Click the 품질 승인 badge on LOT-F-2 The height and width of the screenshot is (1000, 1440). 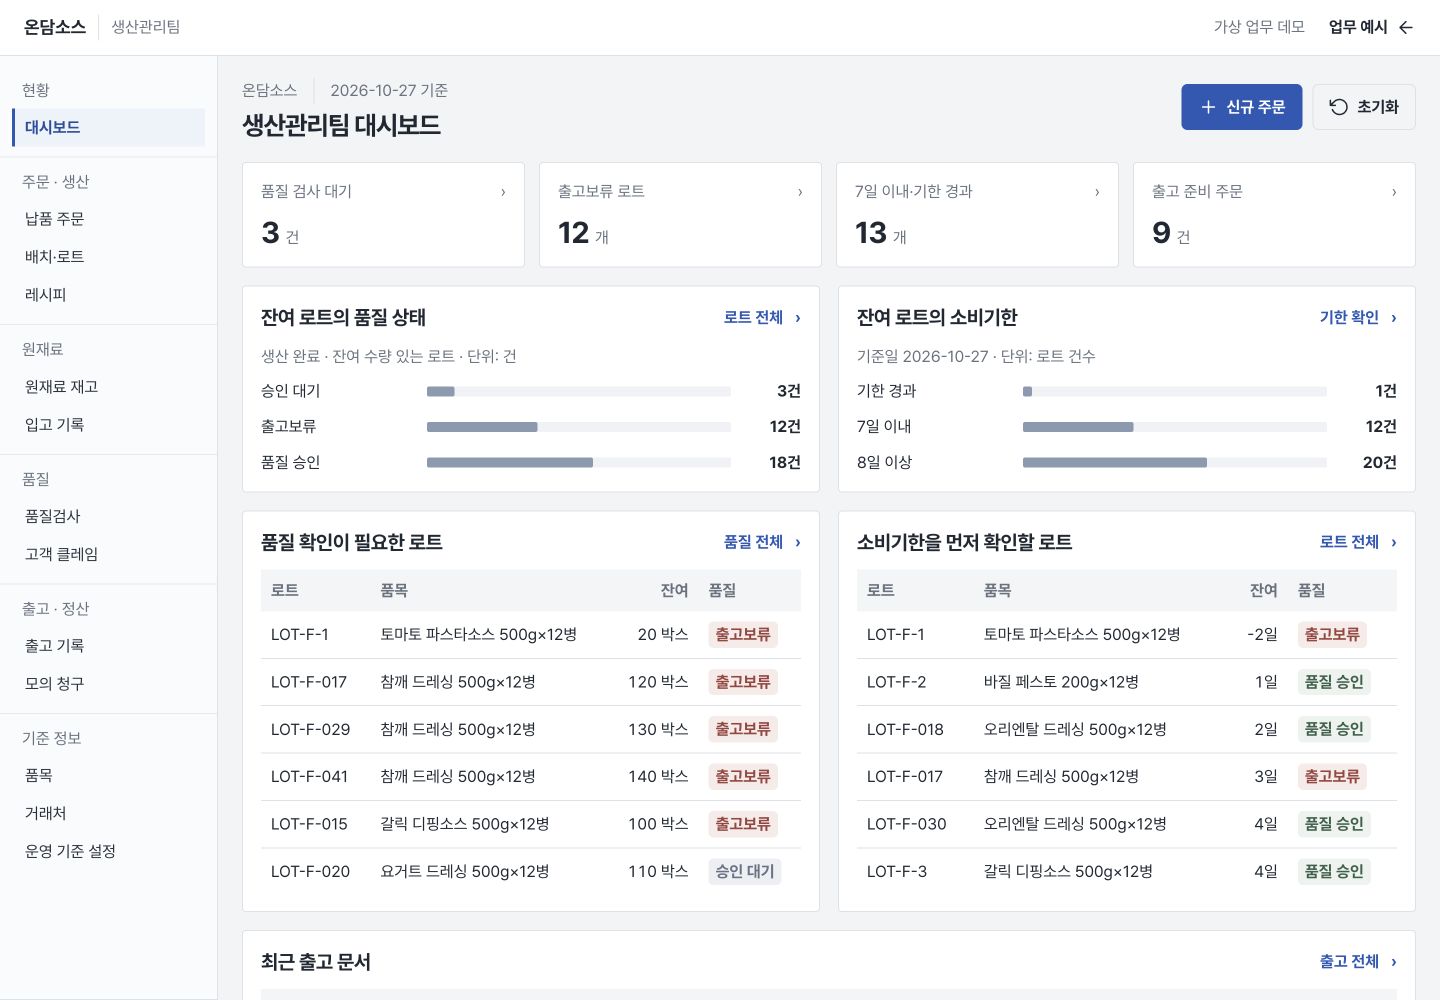(1334, 682)
